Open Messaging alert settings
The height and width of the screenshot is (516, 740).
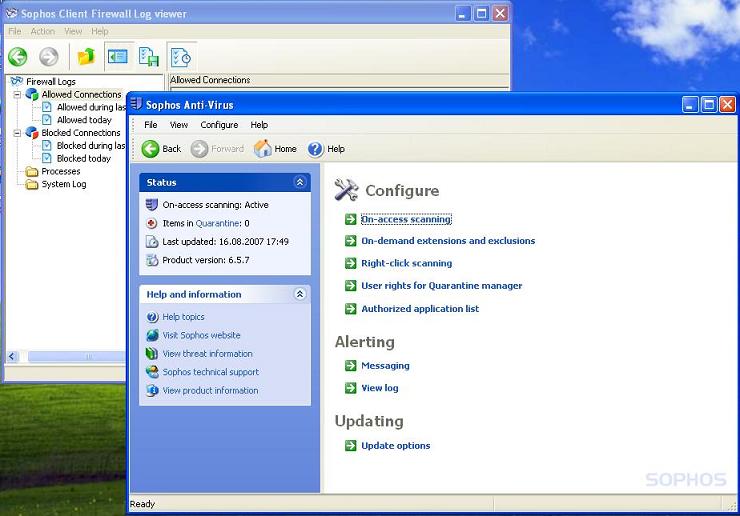click(385, 365)
